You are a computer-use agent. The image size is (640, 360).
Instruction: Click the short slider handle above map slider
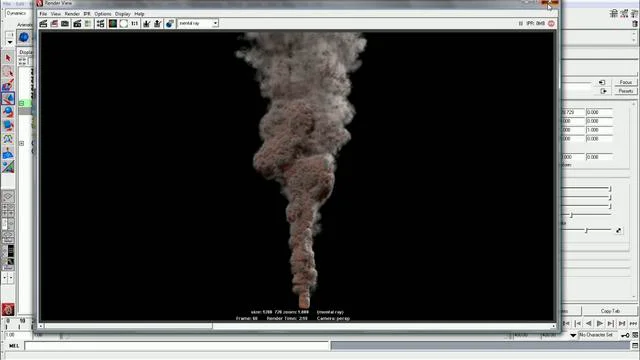[x=571, y=215]
